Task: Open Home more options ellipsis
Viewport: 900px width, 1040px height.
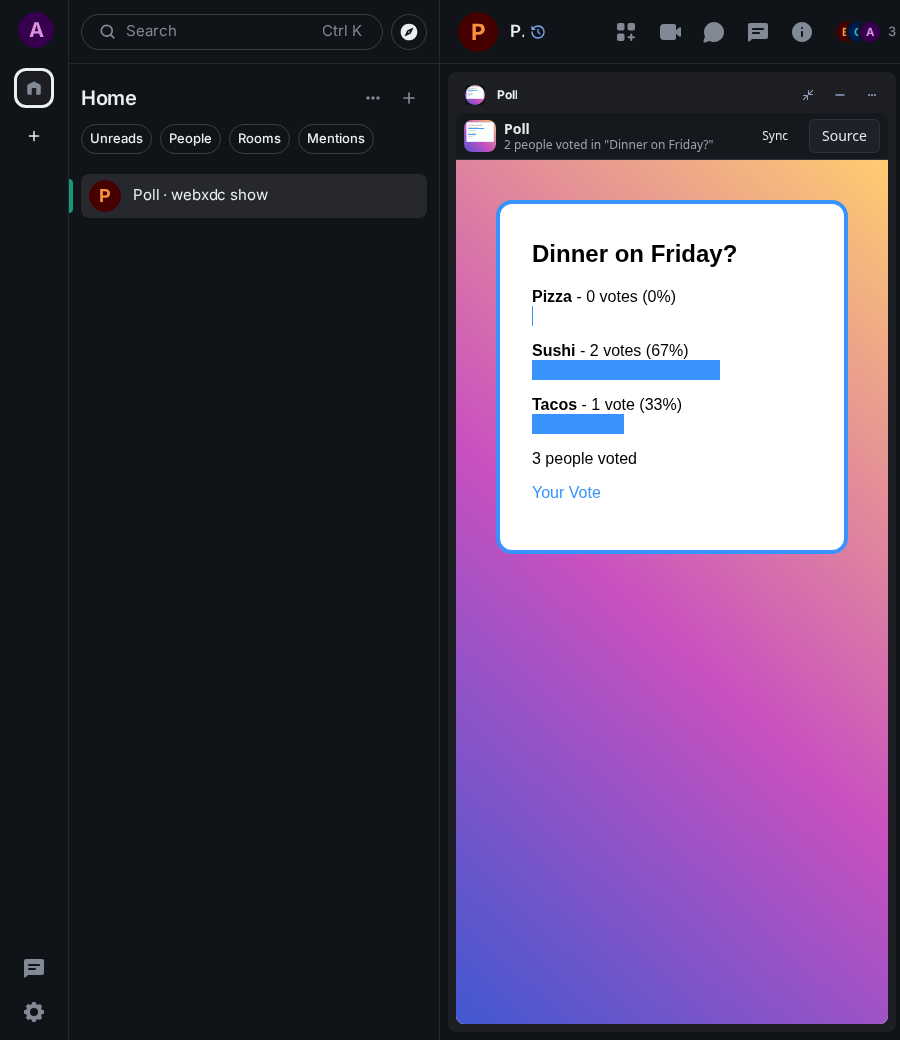Action: 373,98
